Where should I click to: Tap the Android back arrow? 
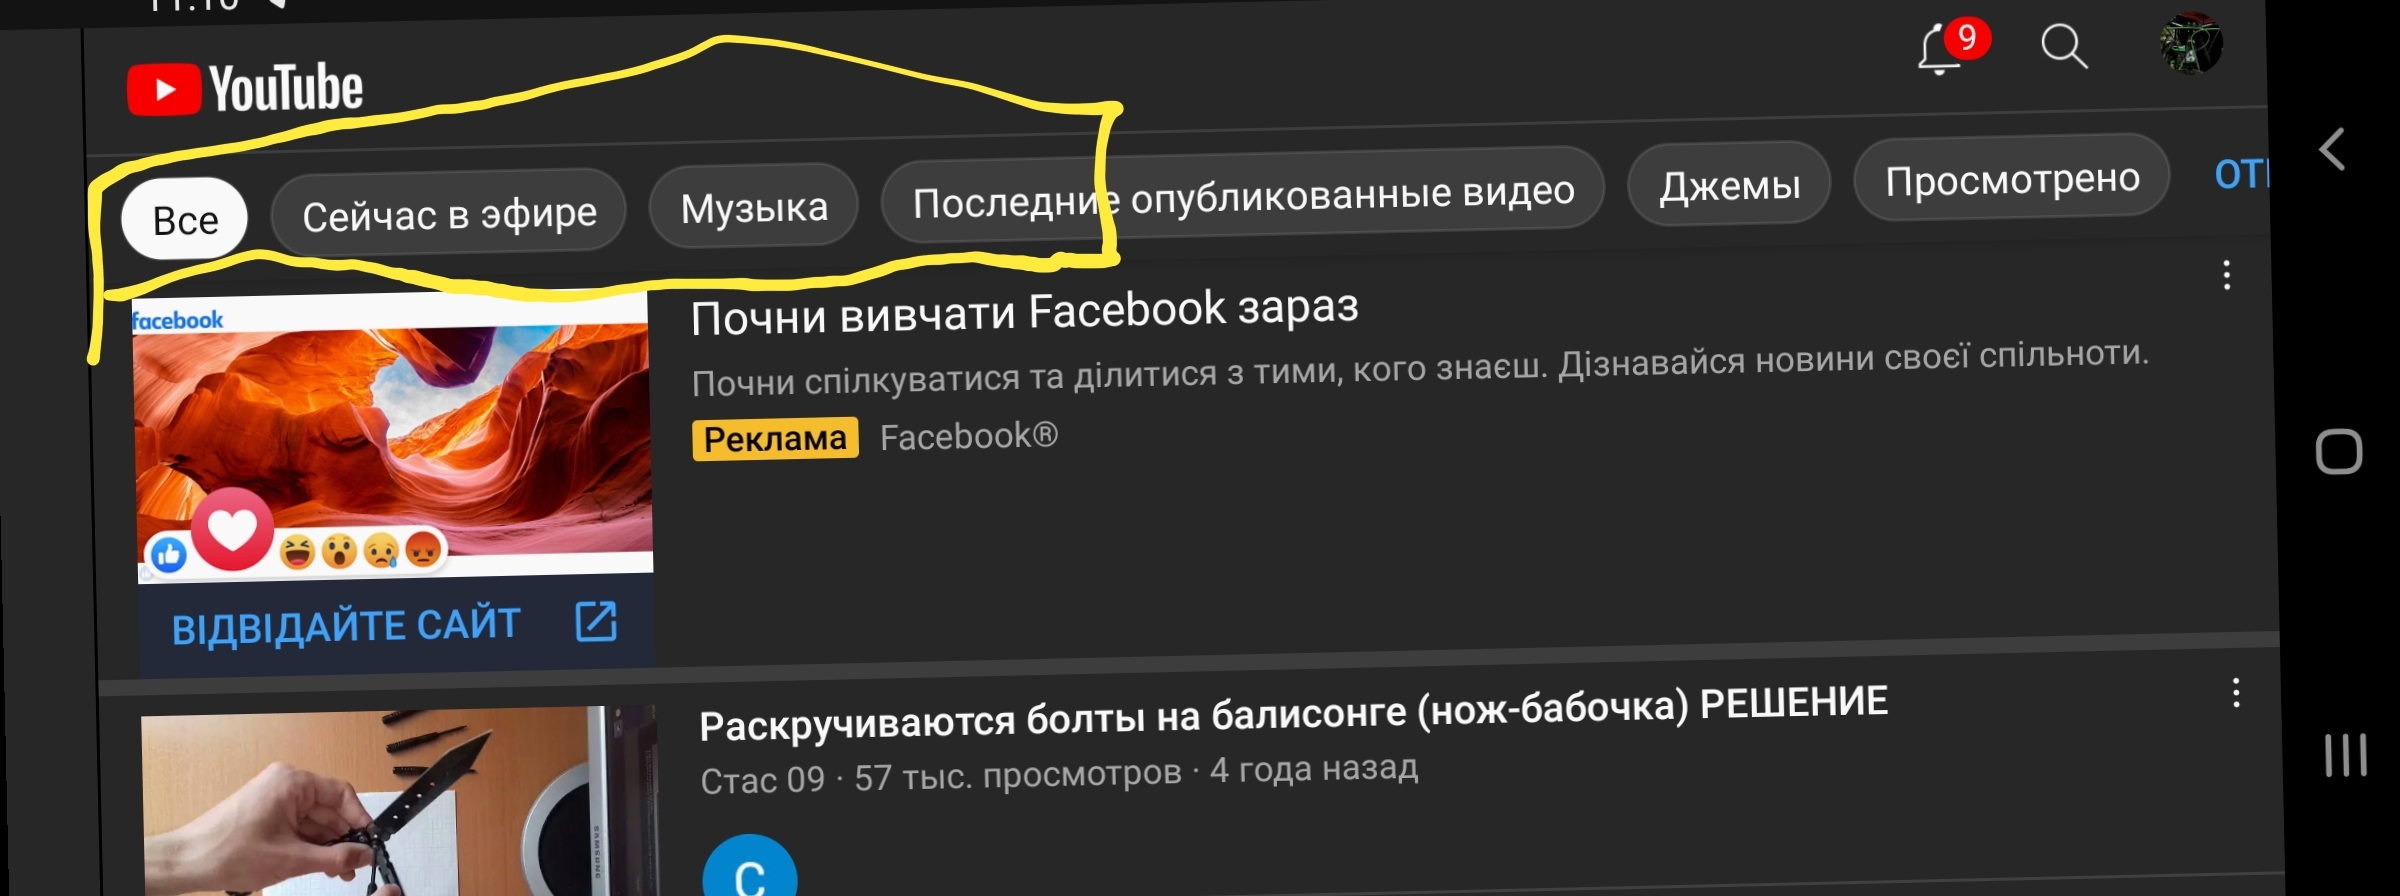[x=2332, y=150]
